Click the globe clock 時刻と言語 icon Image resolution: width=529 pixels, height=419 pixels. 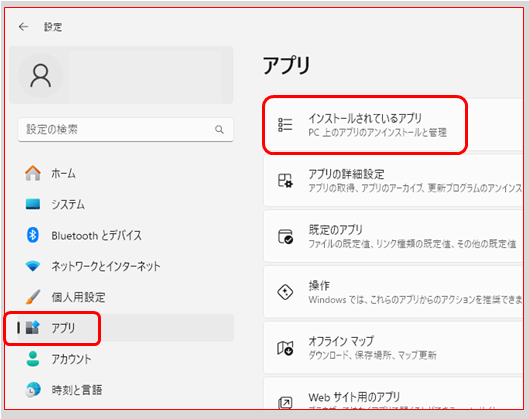point(33,390)
